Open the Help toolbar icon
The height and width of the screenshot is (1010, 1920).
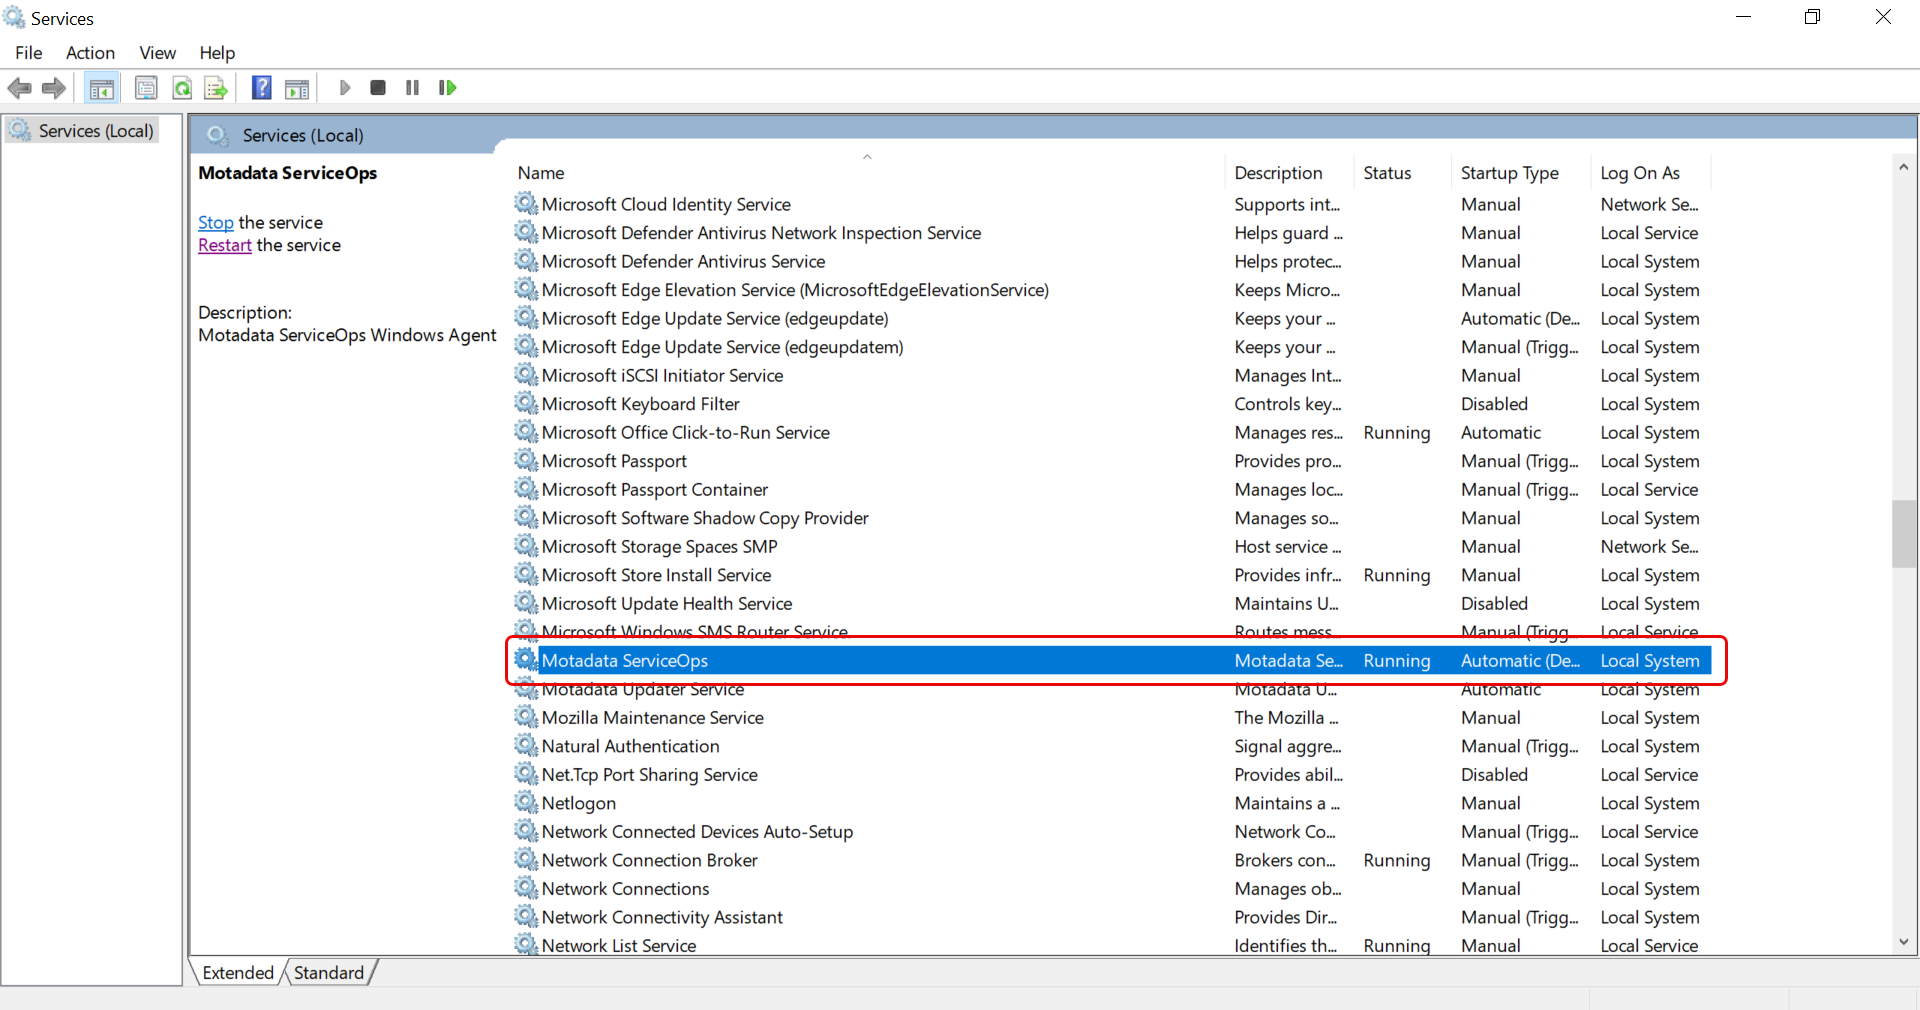pos(261,88)
